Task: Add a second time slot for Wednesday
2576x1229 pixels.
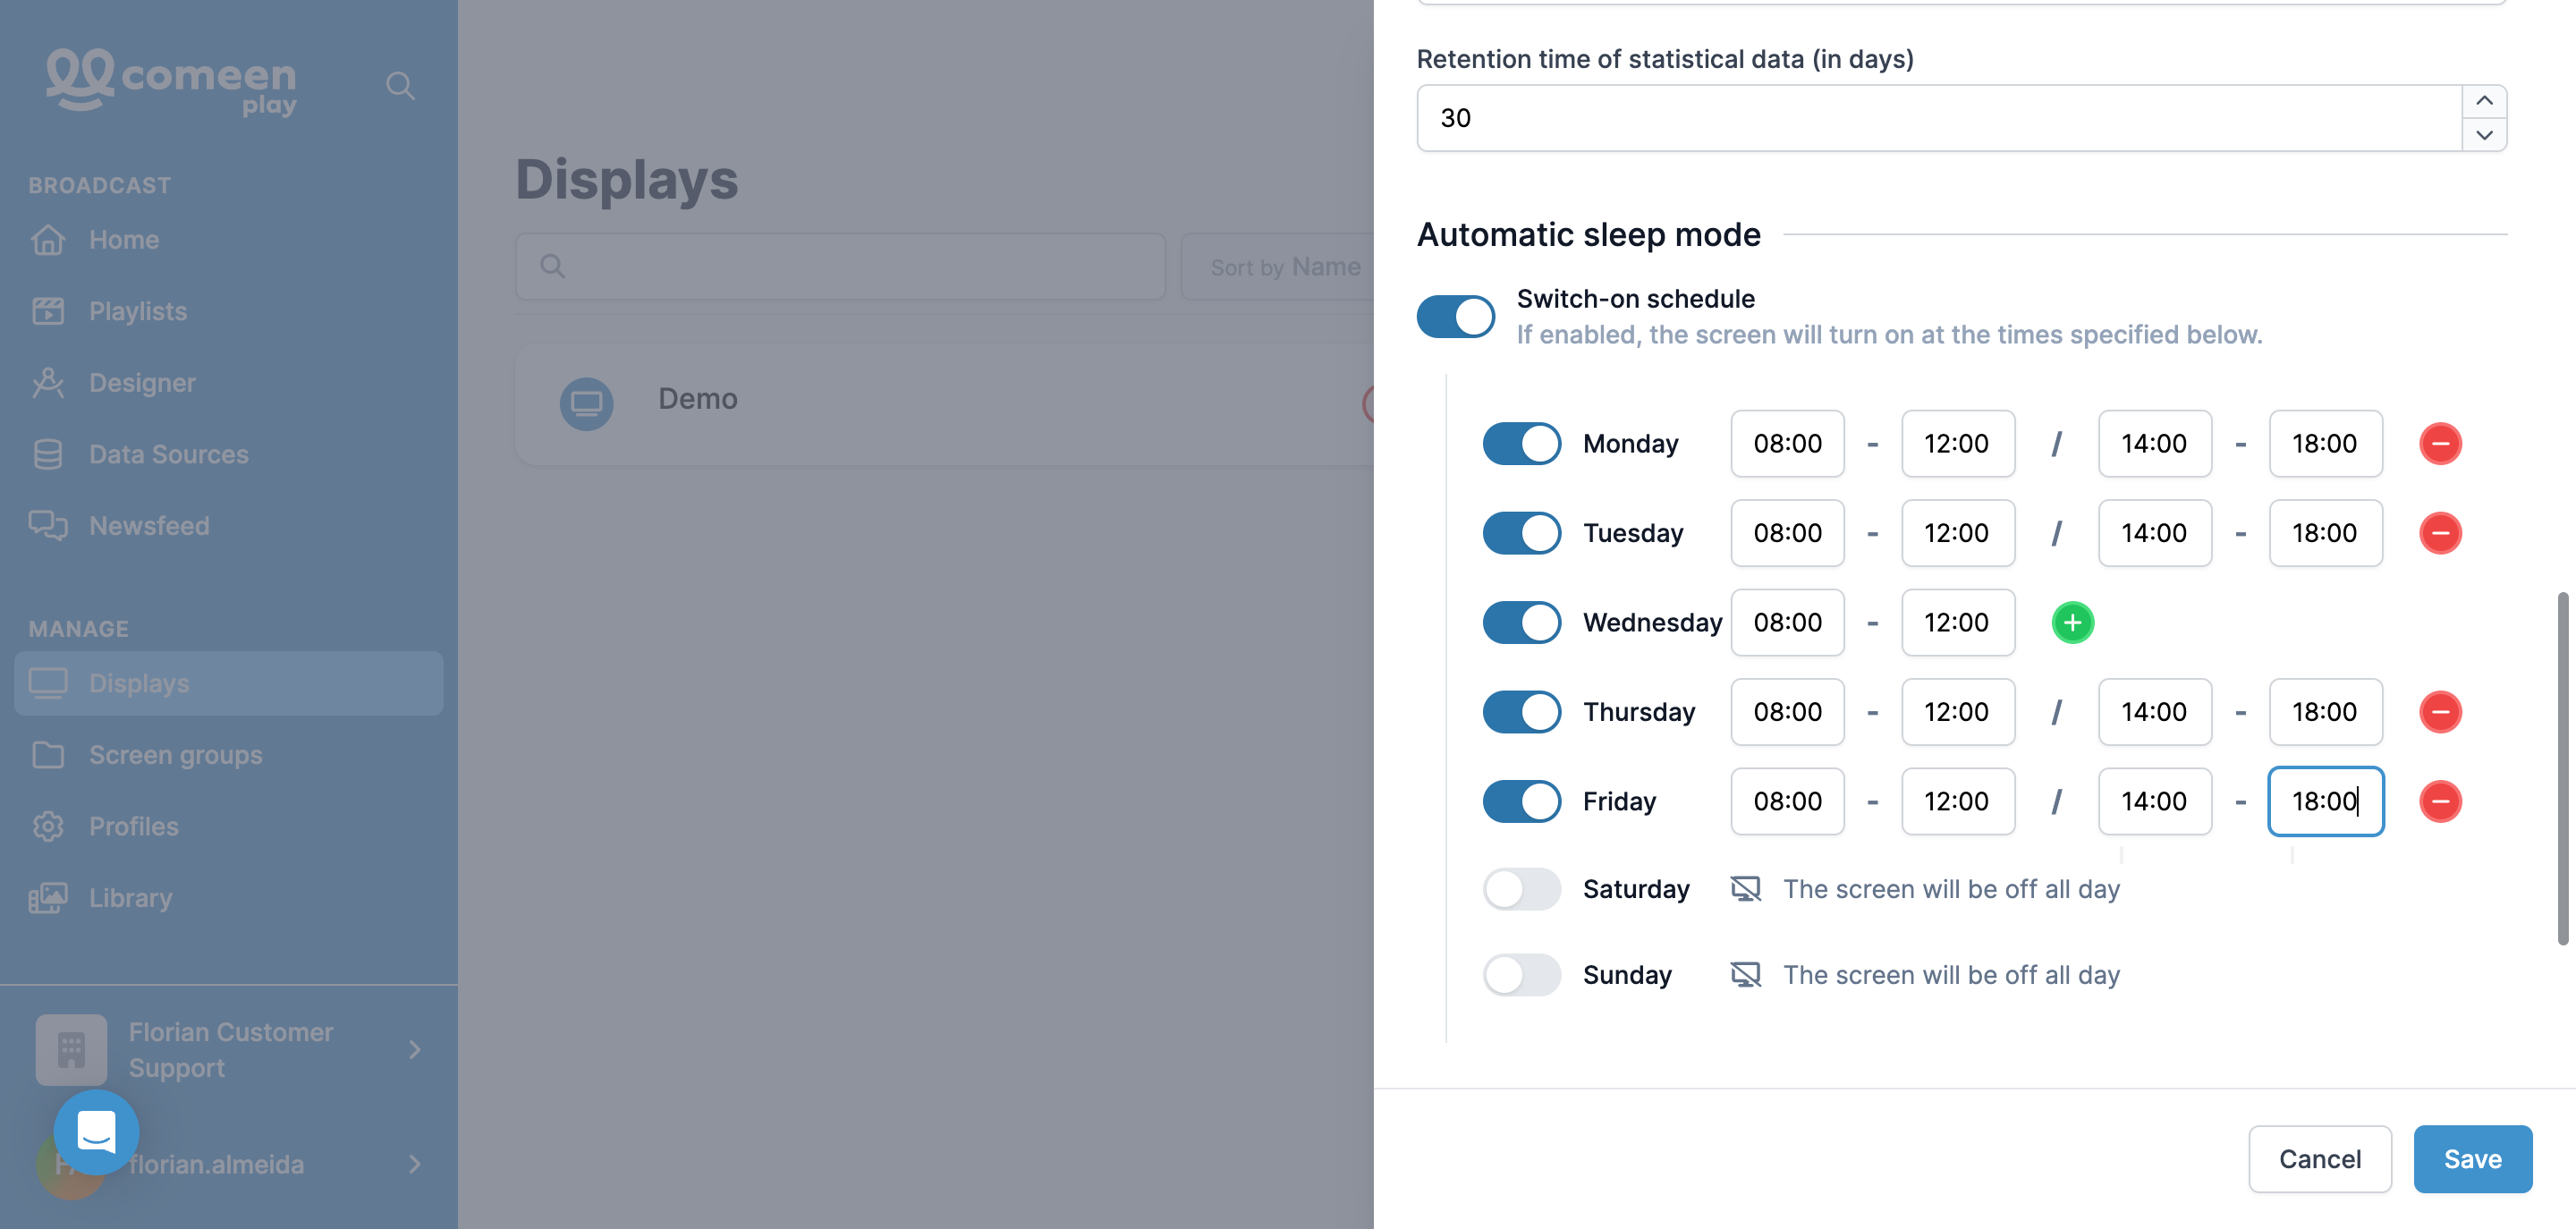Action: tap(2072, 622)
